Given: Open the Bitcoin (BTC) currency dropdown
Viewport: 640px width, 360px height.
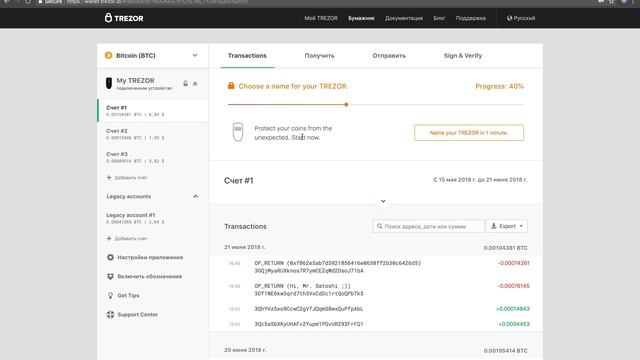Looking at the screenshot, I should pyautogui.click(x=152, y=56).
